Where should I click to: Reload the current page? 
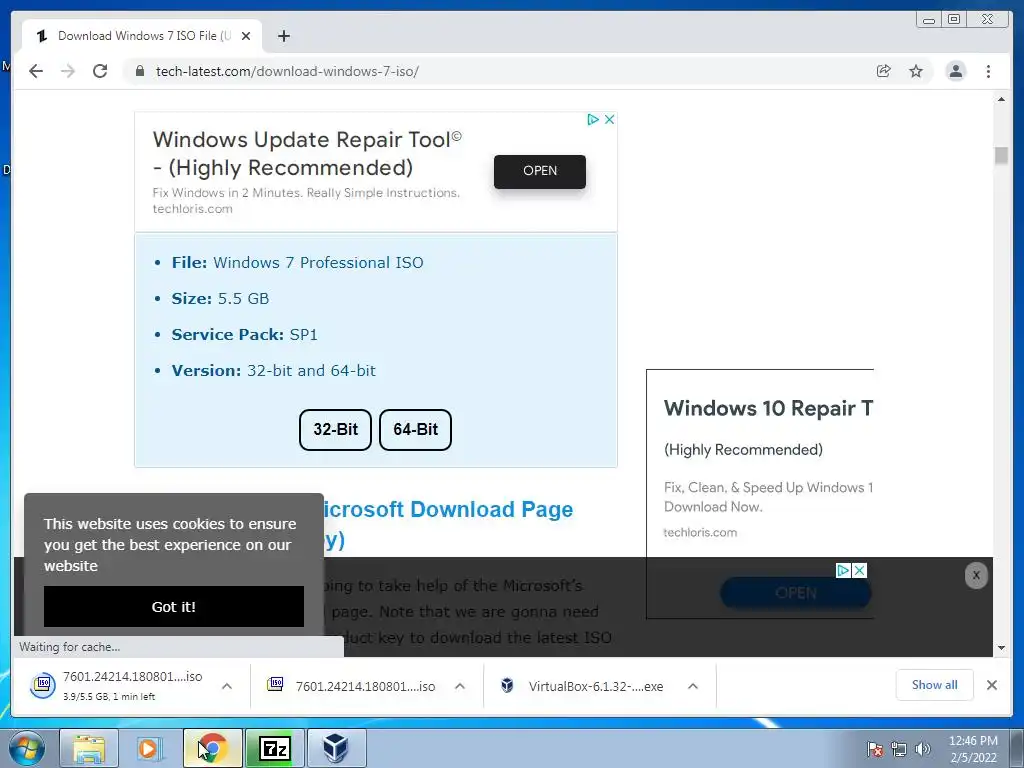pyautogui.click(x=100, y=71)
